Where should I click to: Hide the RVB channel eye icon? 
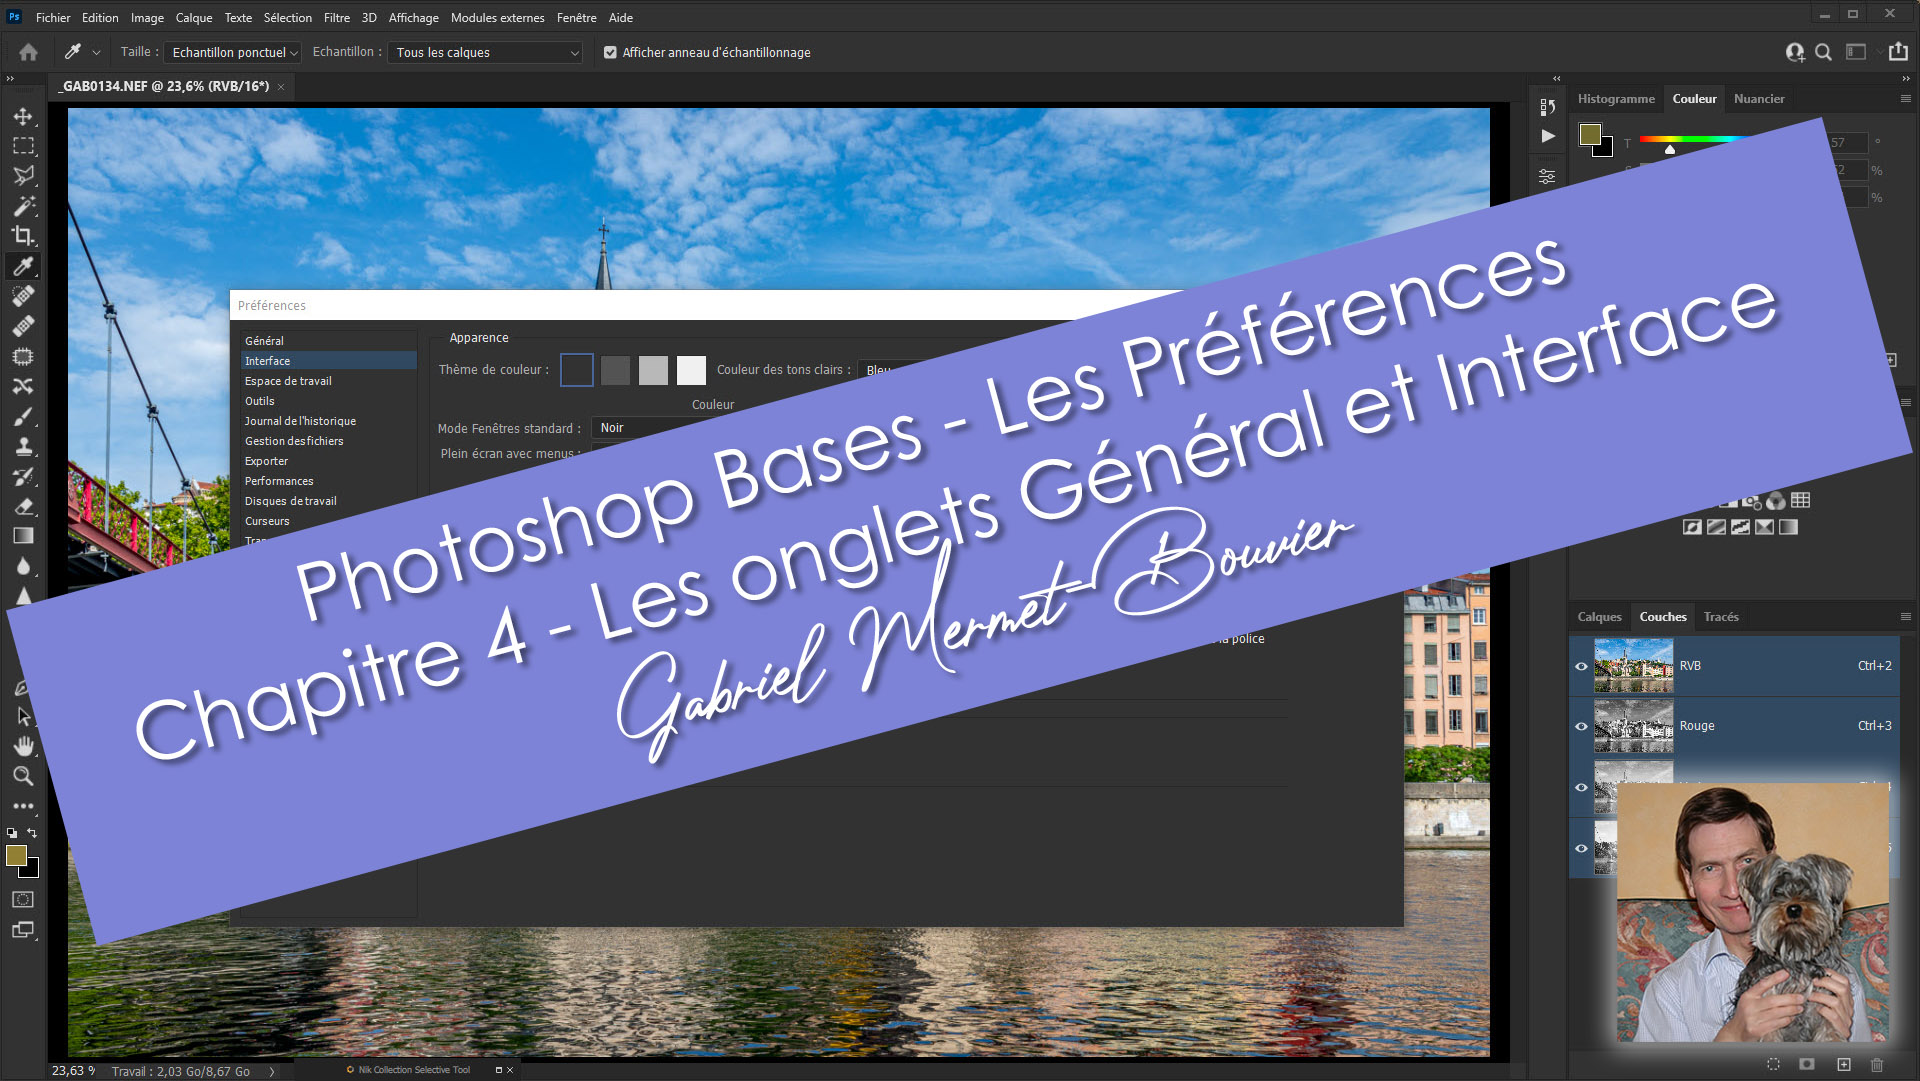click(1581, 666)
